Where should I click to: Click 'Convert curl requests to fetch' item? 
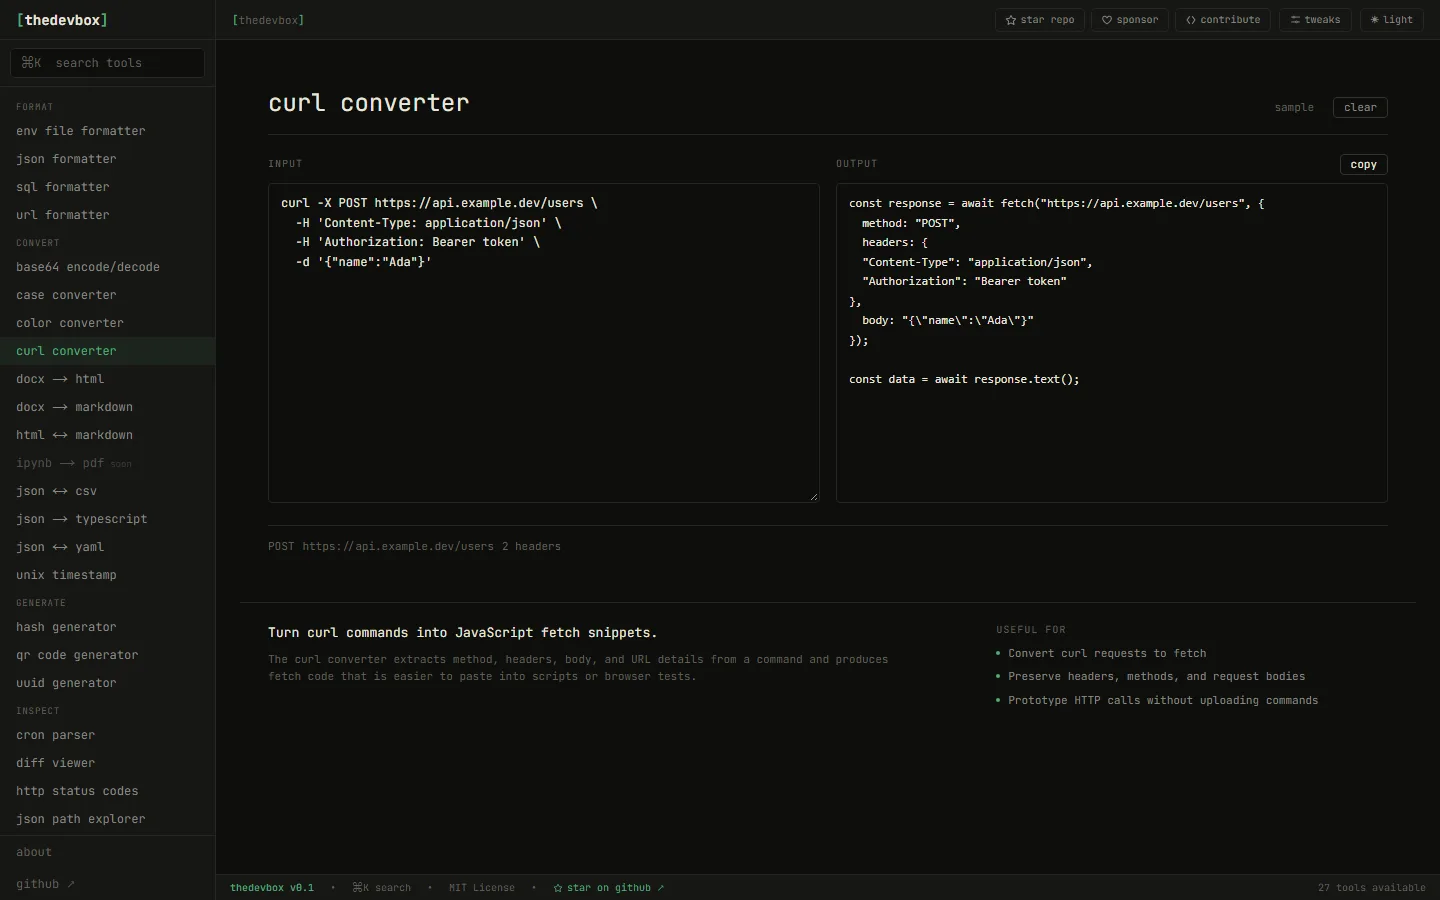point(1107,653)
